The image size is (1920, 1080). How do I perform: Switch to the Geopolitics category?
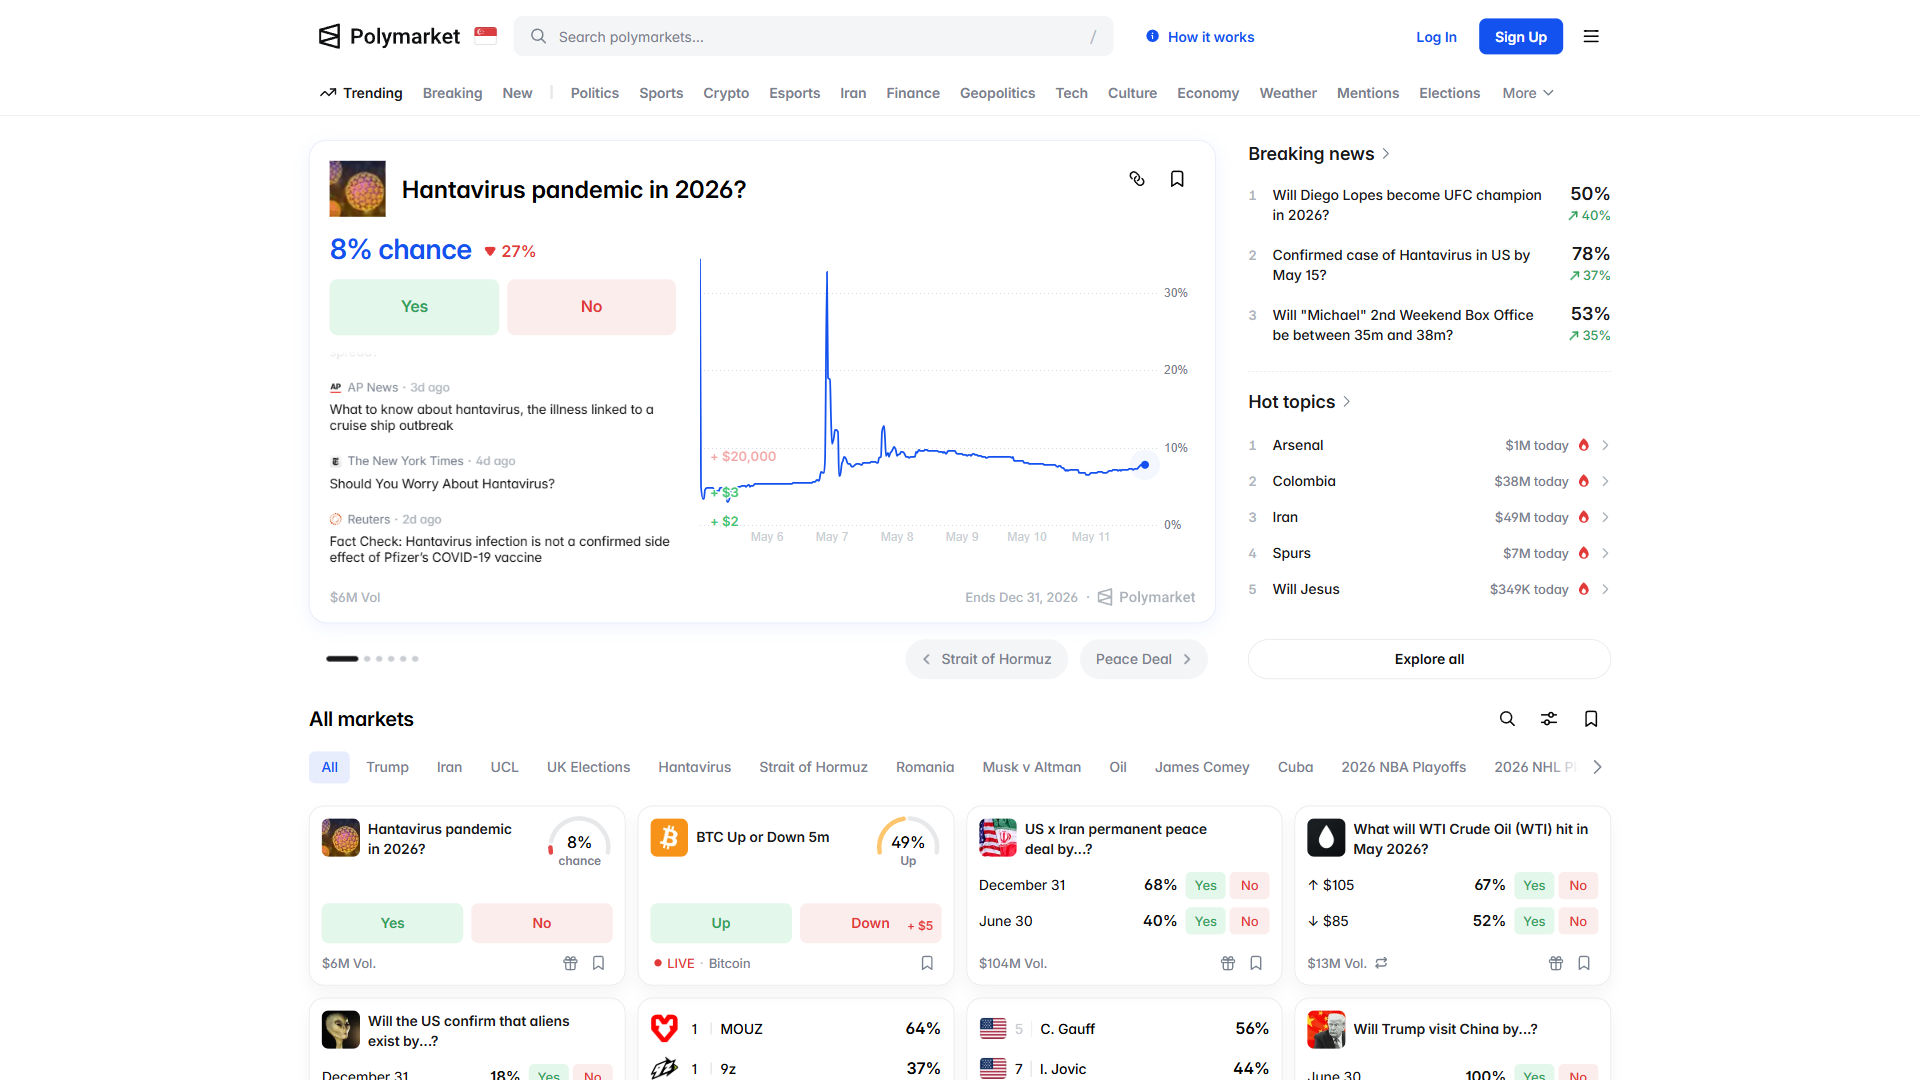point(997,93)
